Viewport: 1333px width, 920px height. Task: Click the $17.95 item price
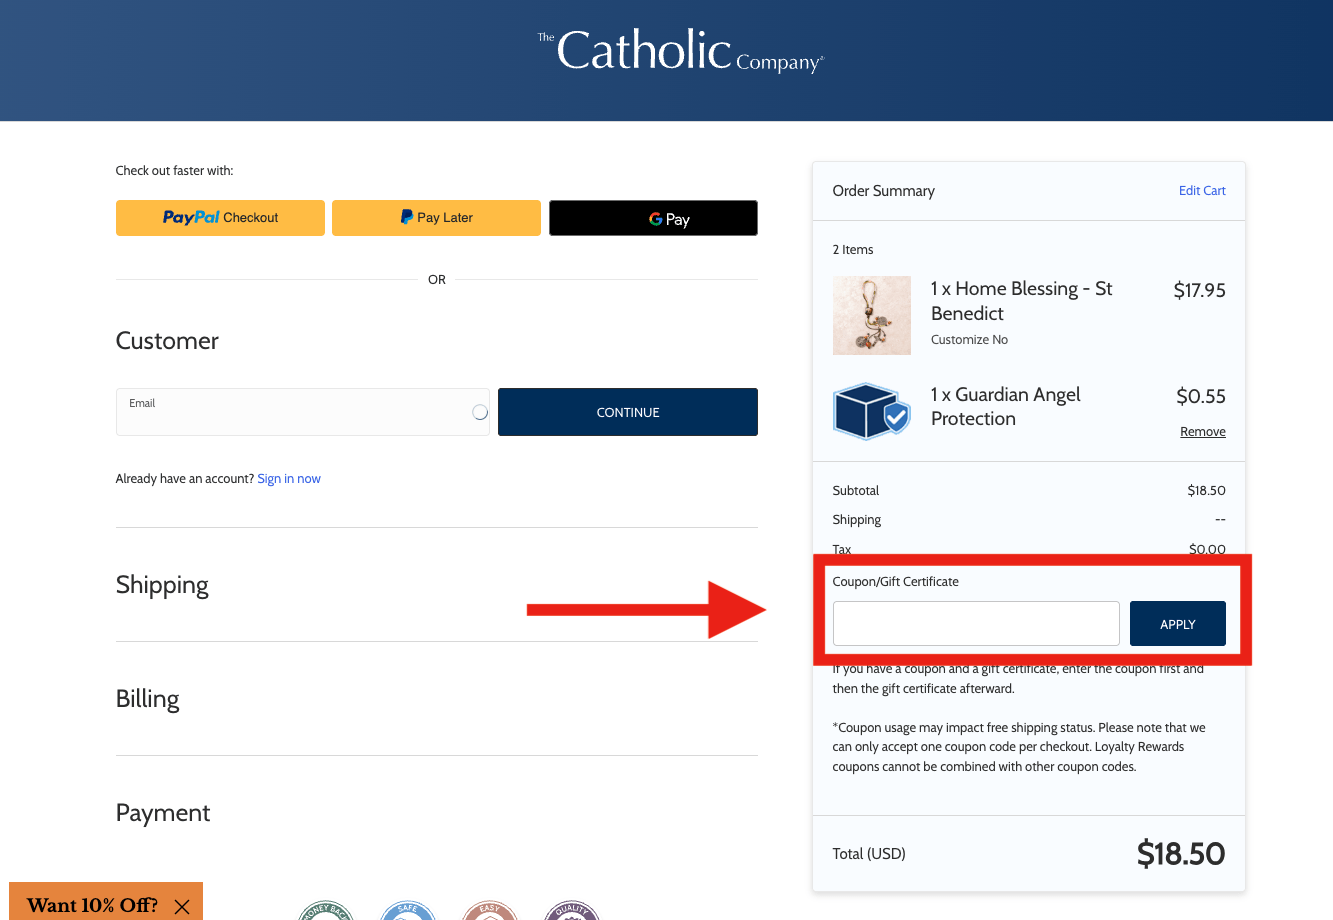coord(1199,290)
